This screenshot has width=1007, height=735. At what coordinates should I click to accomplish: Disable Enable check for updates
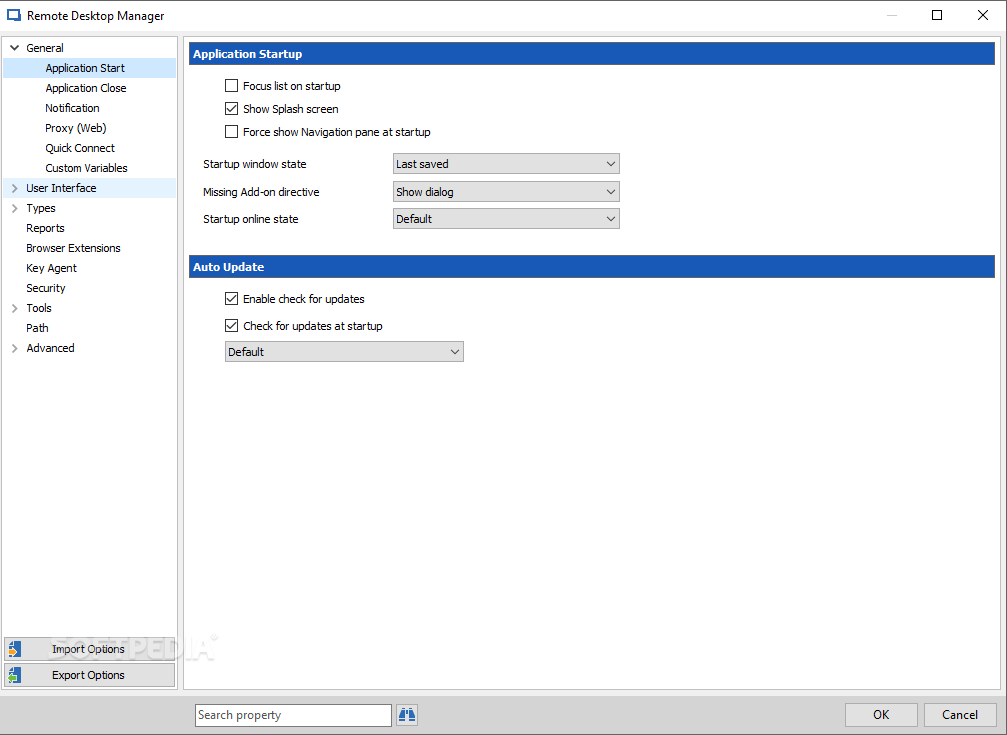pyautogui.click(x=231, y=298)
